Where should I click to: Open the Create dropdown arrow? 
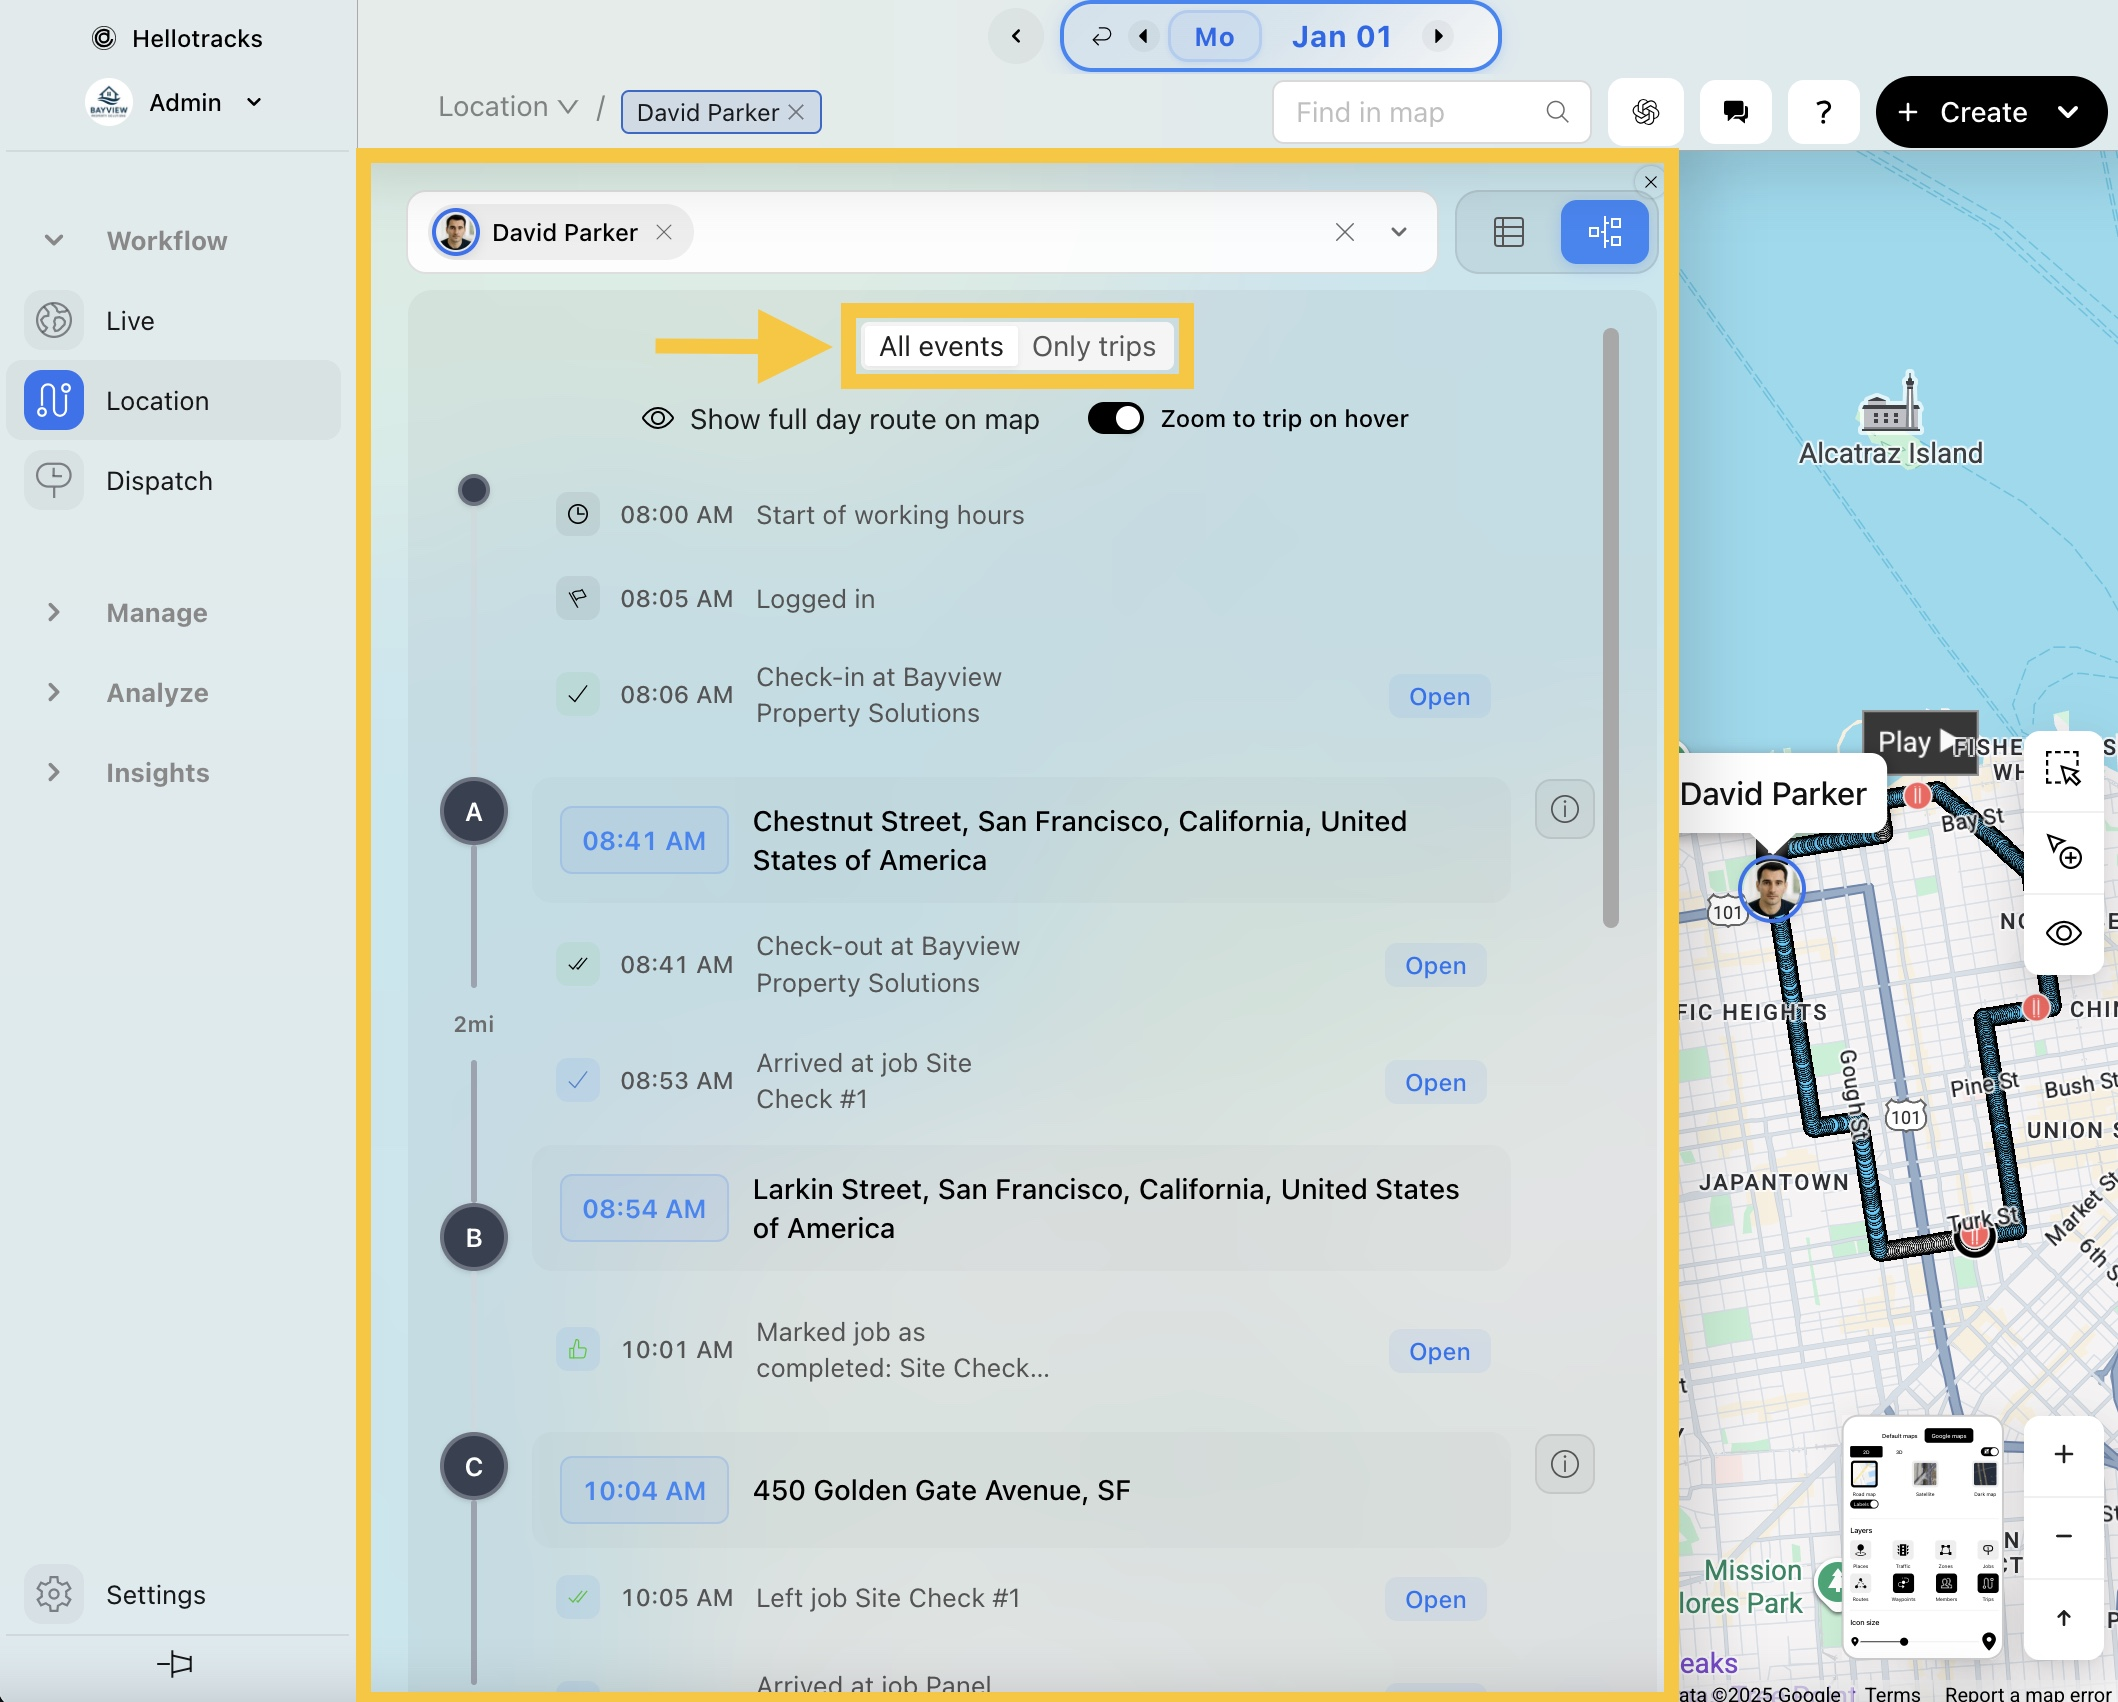(2068, 112)
